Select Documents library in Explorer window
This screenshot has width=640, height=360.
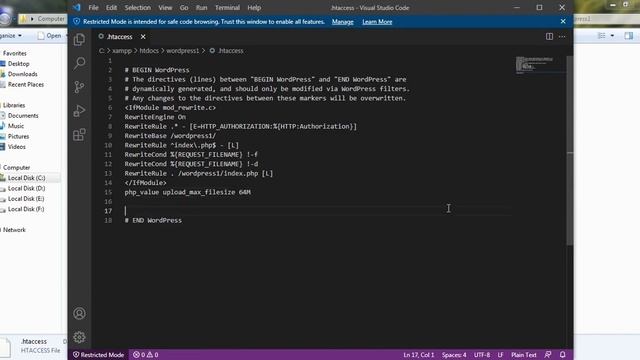coord(23,116)
